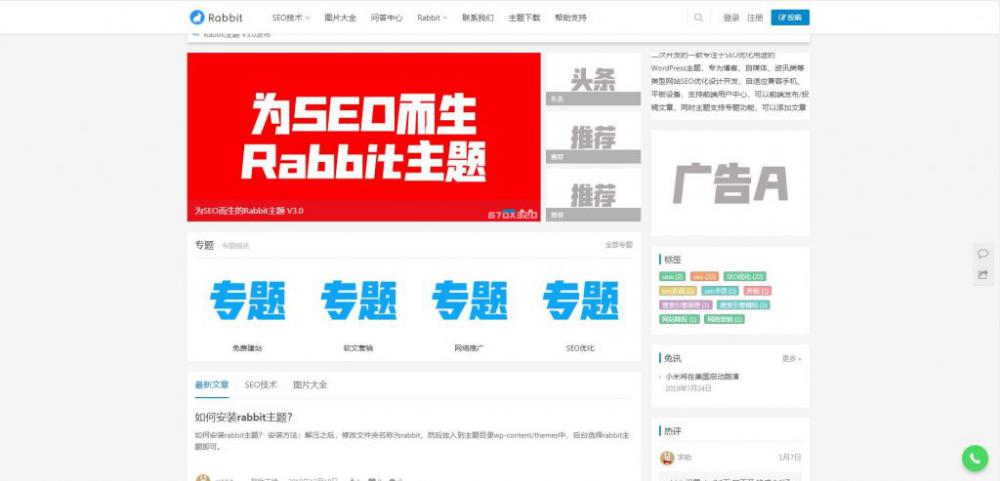The height and width of the screenshot is (481, 1000).
Task: Click the Rabbit logo in the header
Action: pyautogui.click(x=216, y=17)
